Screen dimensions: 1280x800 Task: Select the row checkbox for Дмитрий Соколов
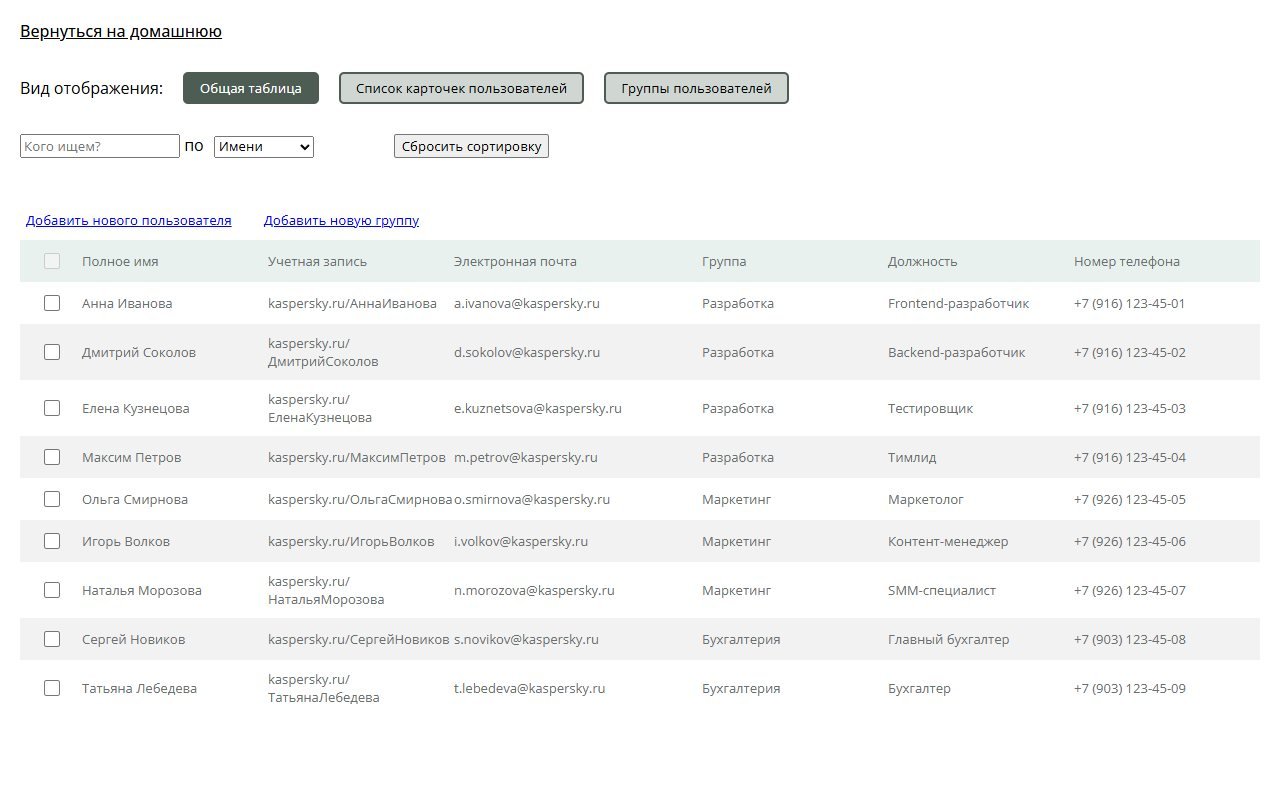tap(52, 352)
